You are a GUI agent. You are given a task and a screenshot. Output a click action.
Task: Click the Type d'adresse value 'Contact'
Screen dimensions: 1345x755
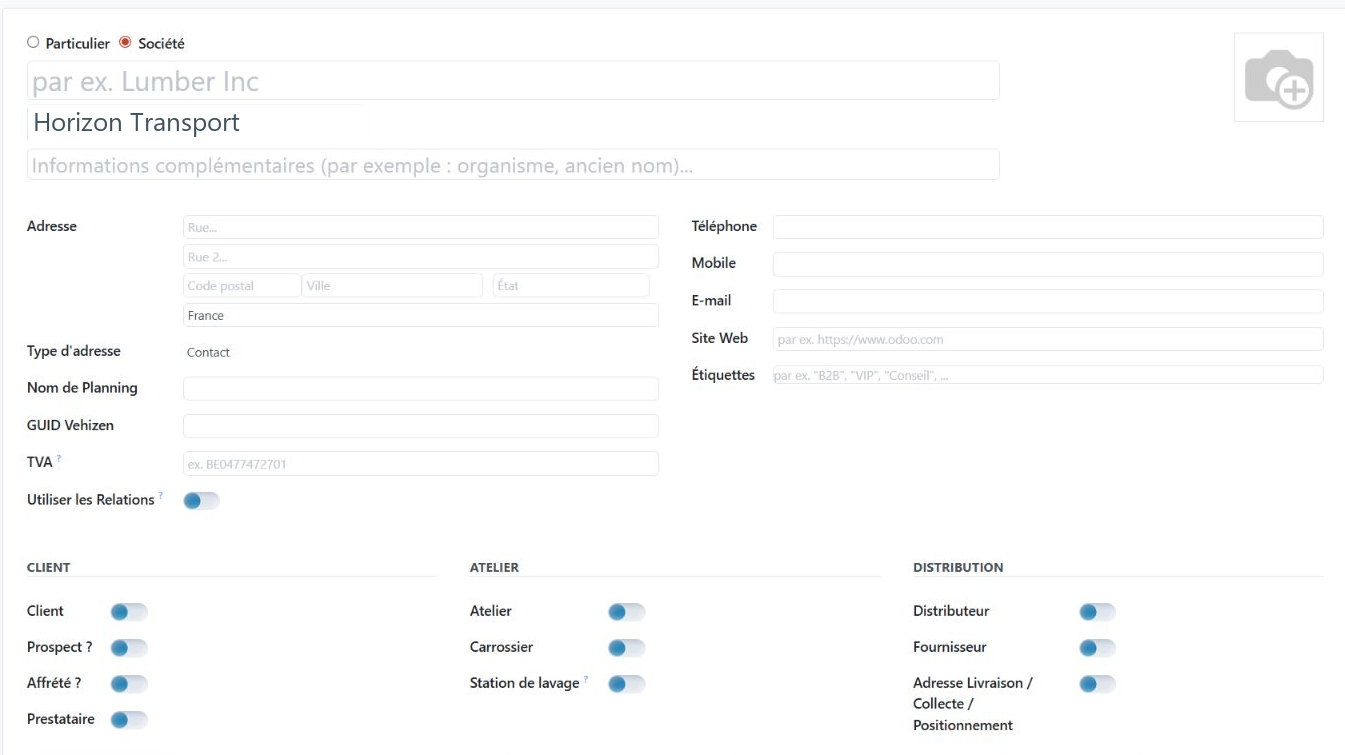(208, 352)
